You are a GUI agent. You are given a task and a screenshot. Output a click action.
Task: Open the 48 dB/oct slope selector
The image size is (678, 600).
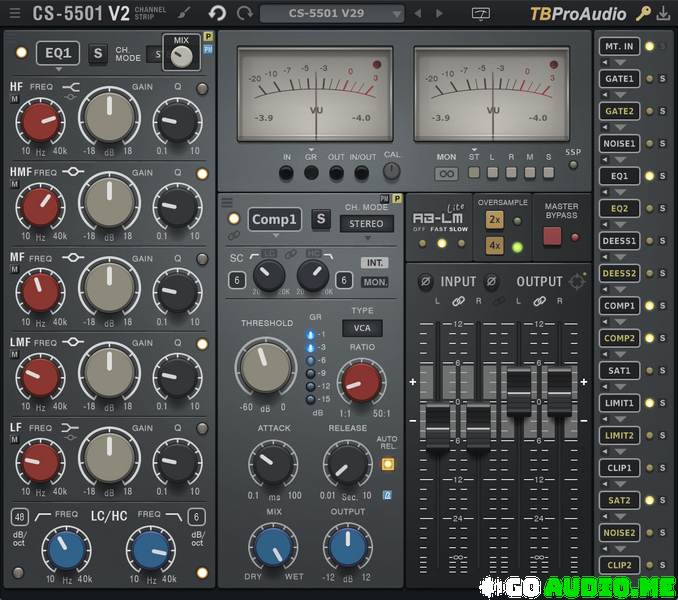click(19, 517)
